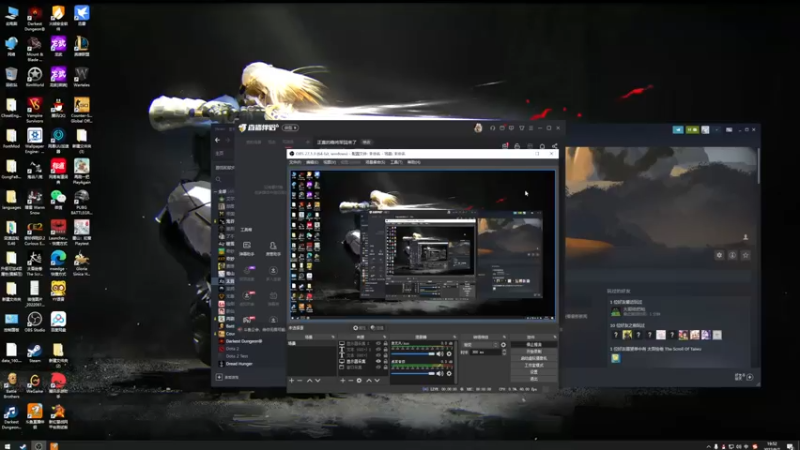
Task: Toggle visibility of second source row
Action: pos(378,349)
